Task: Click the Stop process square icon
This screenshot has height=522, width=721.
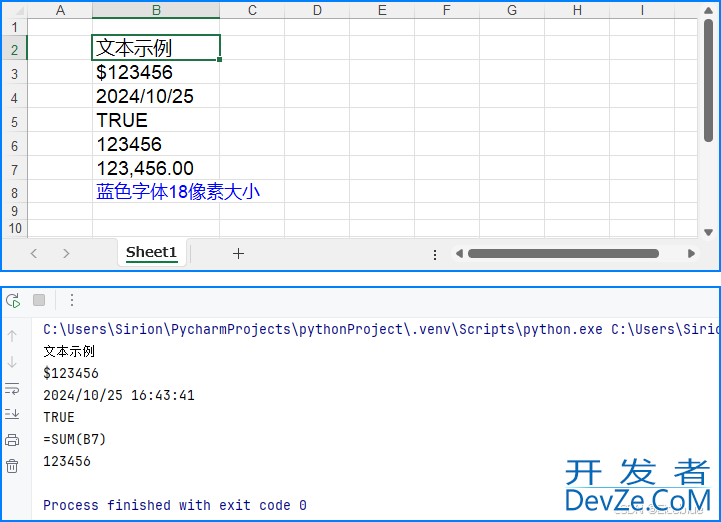Action: pos(39,300)
